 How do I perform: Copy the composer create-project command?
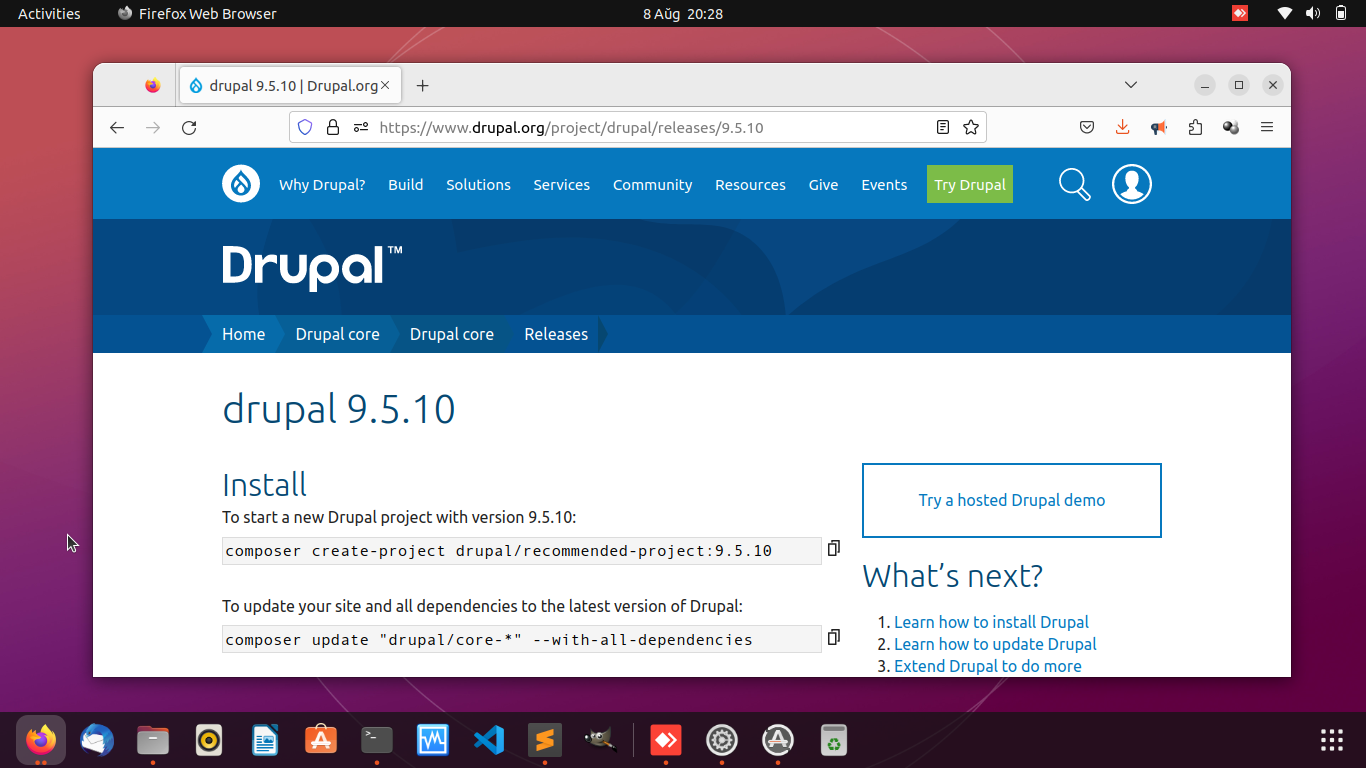tap(833, 548)
